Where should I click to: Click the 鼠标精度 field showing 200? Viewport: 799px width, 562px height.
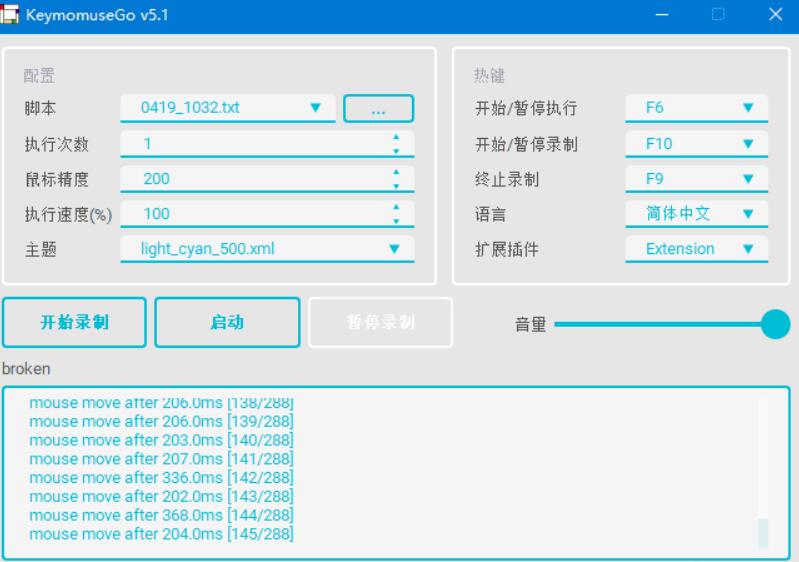(x=267, y=179)
